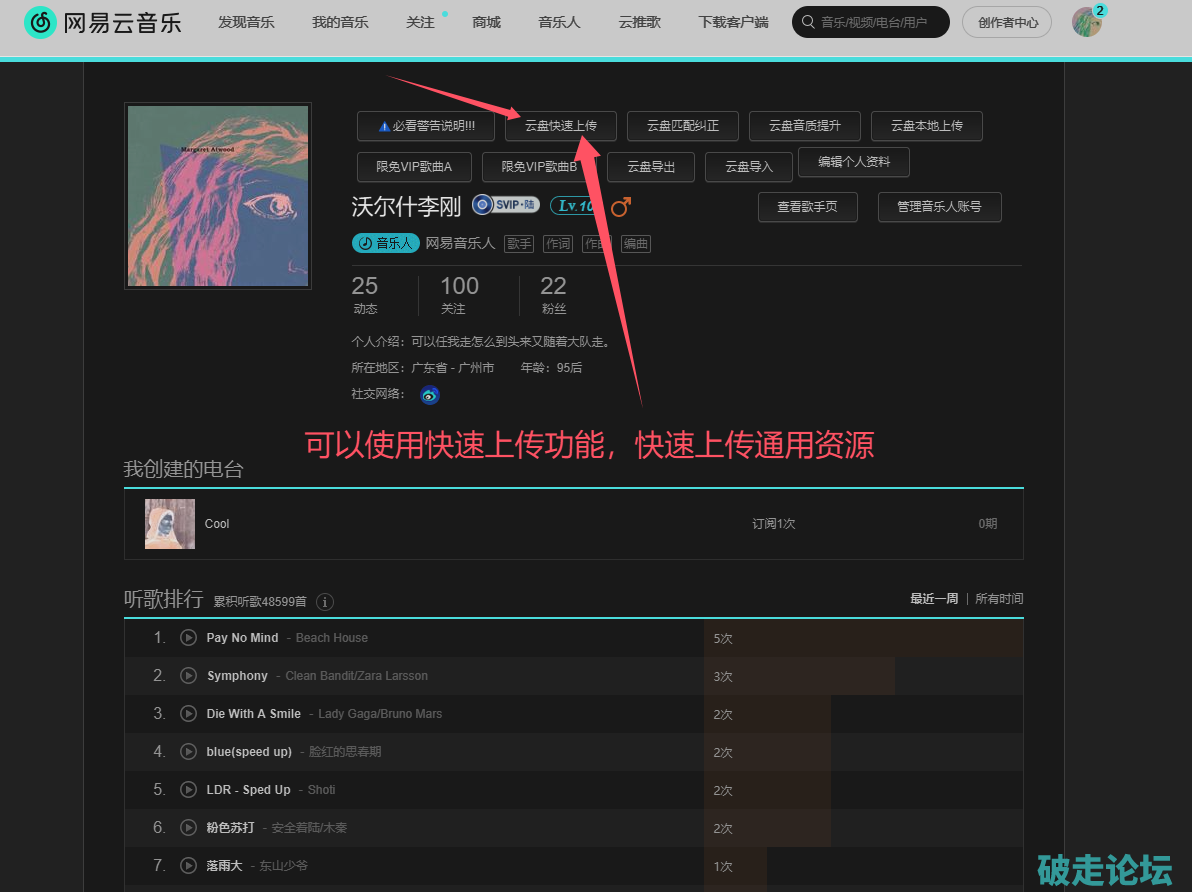This screenshot has height=892, width=1192.
Task: Select the 最近一周 ranking tab
Action: (x=933, y=599)
